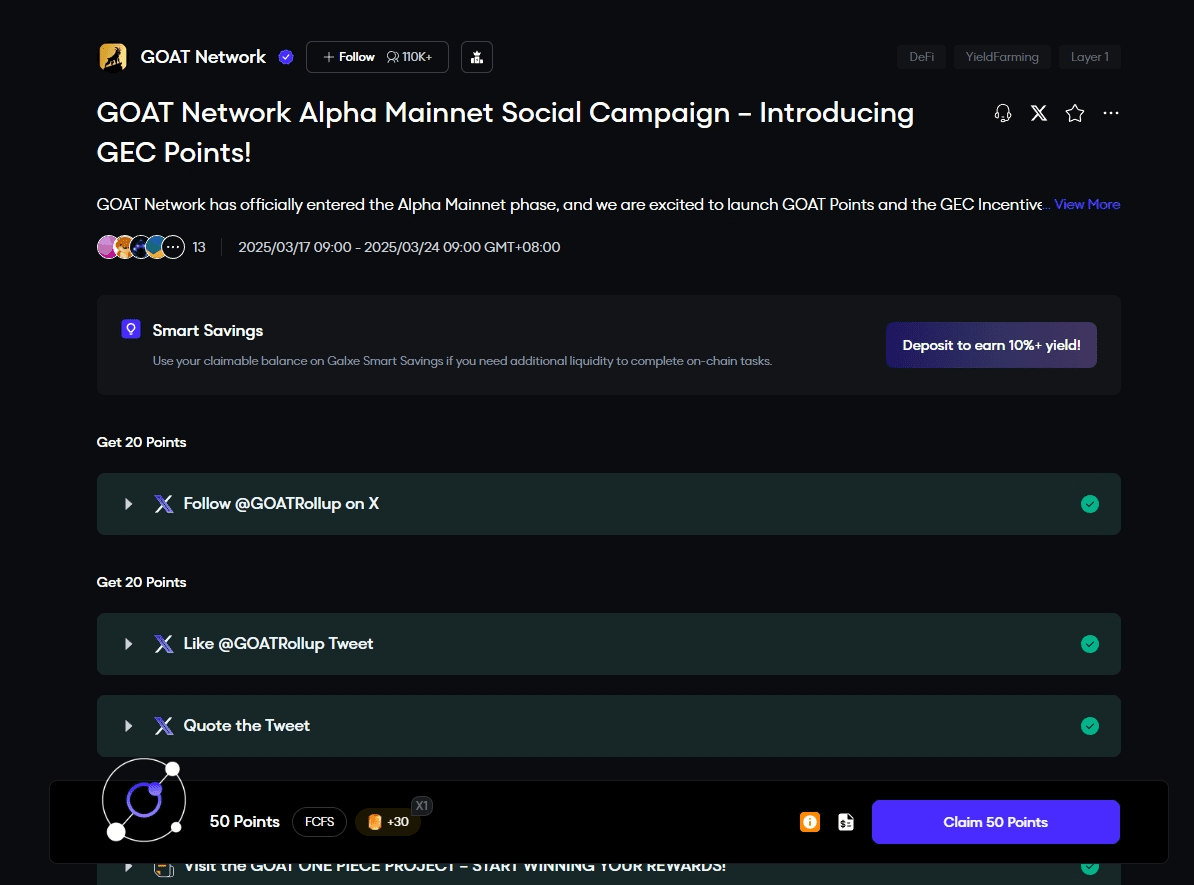Click the Claim 50 Points button
The width and height of the screenshot is (1194, 885).
point(995,822)
